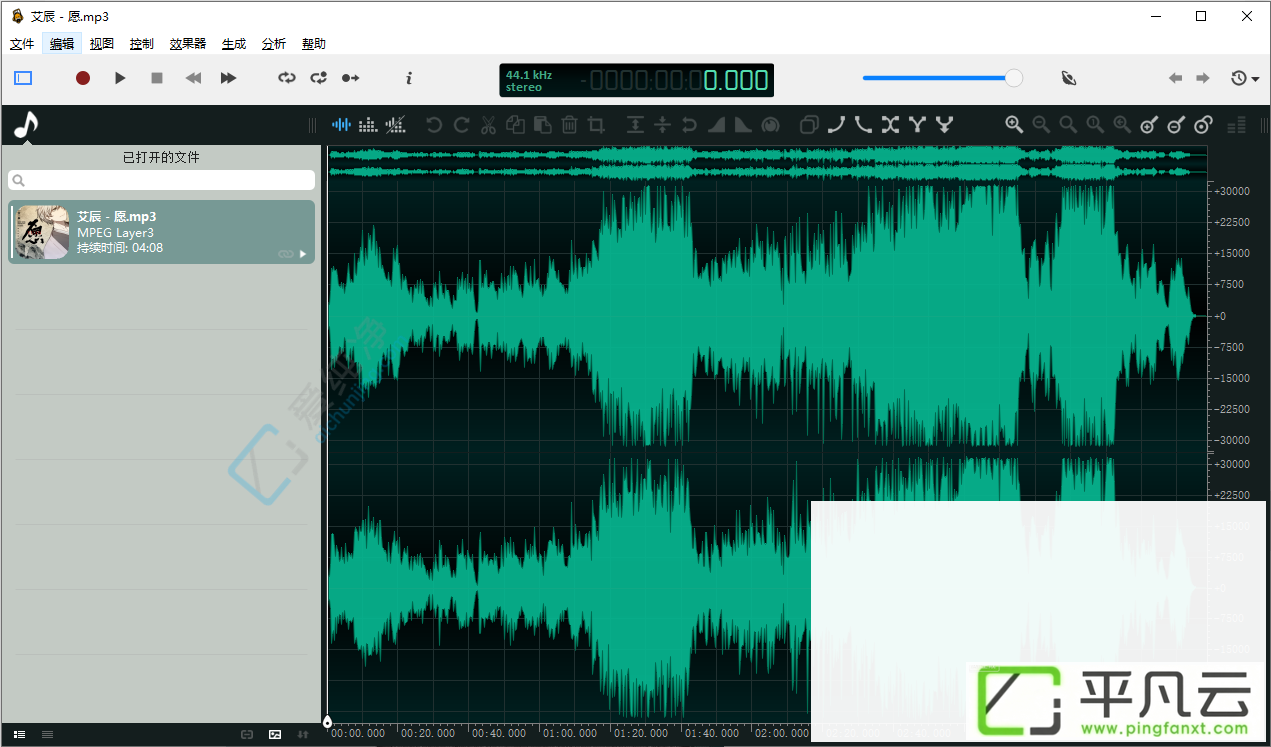Play the audio file

pyautogui.click(x=120, y=78)
